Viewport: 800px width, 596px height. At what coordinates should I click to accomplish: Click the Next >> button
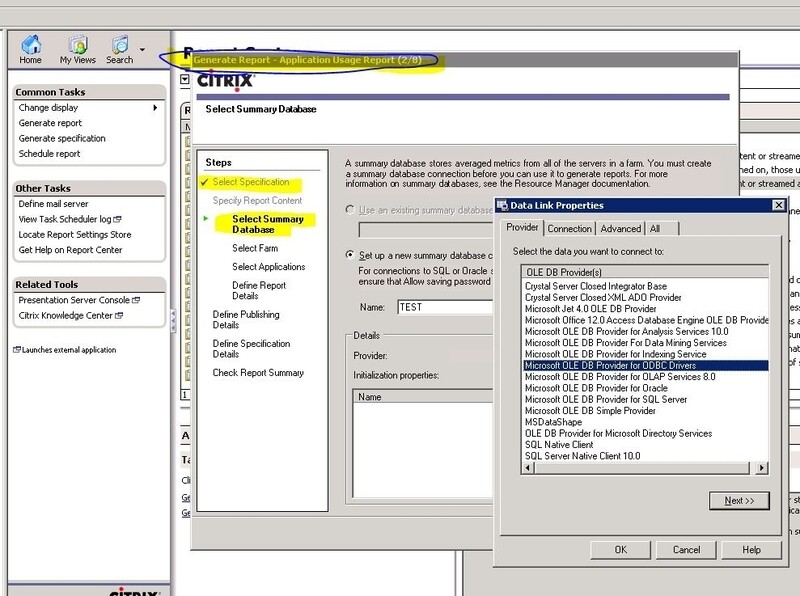pos(738,501)
